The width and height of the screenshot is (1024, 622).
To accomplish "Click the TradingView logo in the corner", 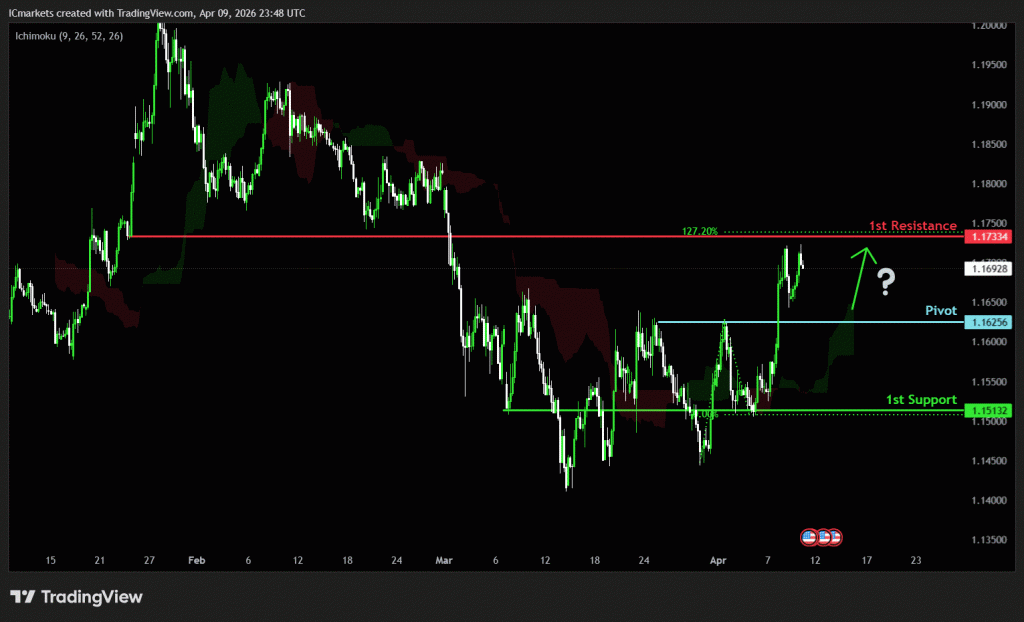I will tap(76, 597).
